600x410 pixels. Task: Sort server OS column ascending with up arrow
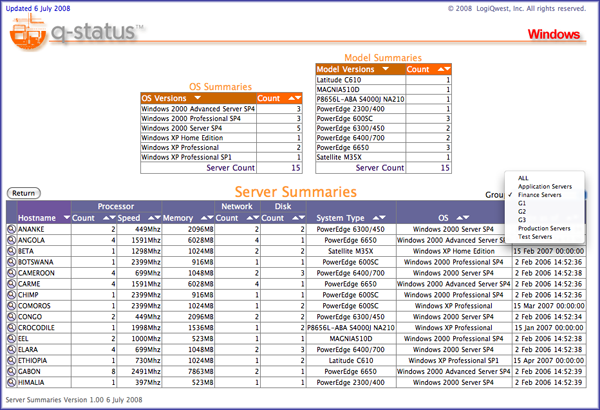(460, 217)
